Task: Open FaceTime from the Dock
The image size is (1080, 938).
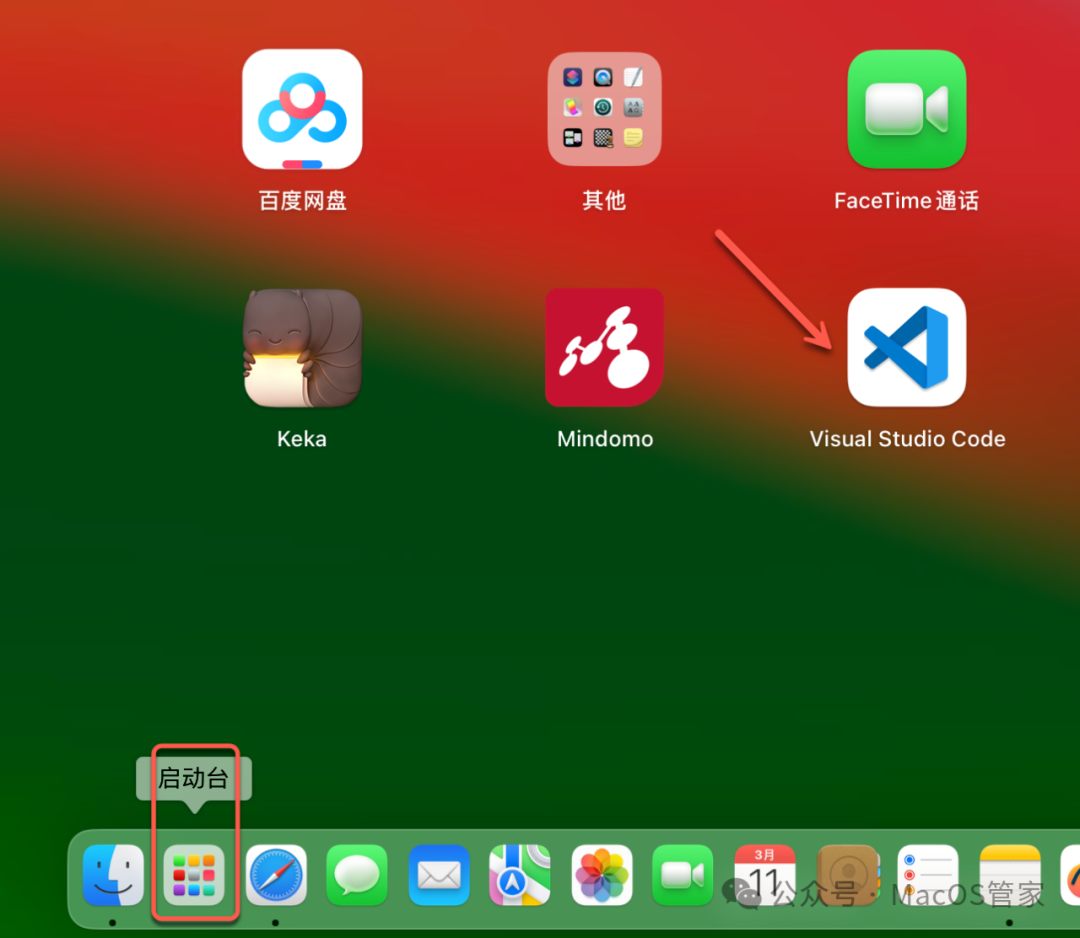Action: coord(683,875)
